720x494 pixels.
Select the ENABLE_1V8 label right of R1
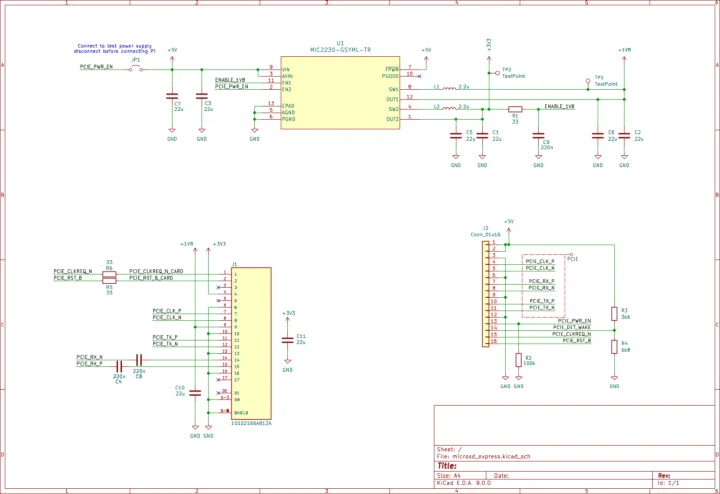(x=559, y=106)
